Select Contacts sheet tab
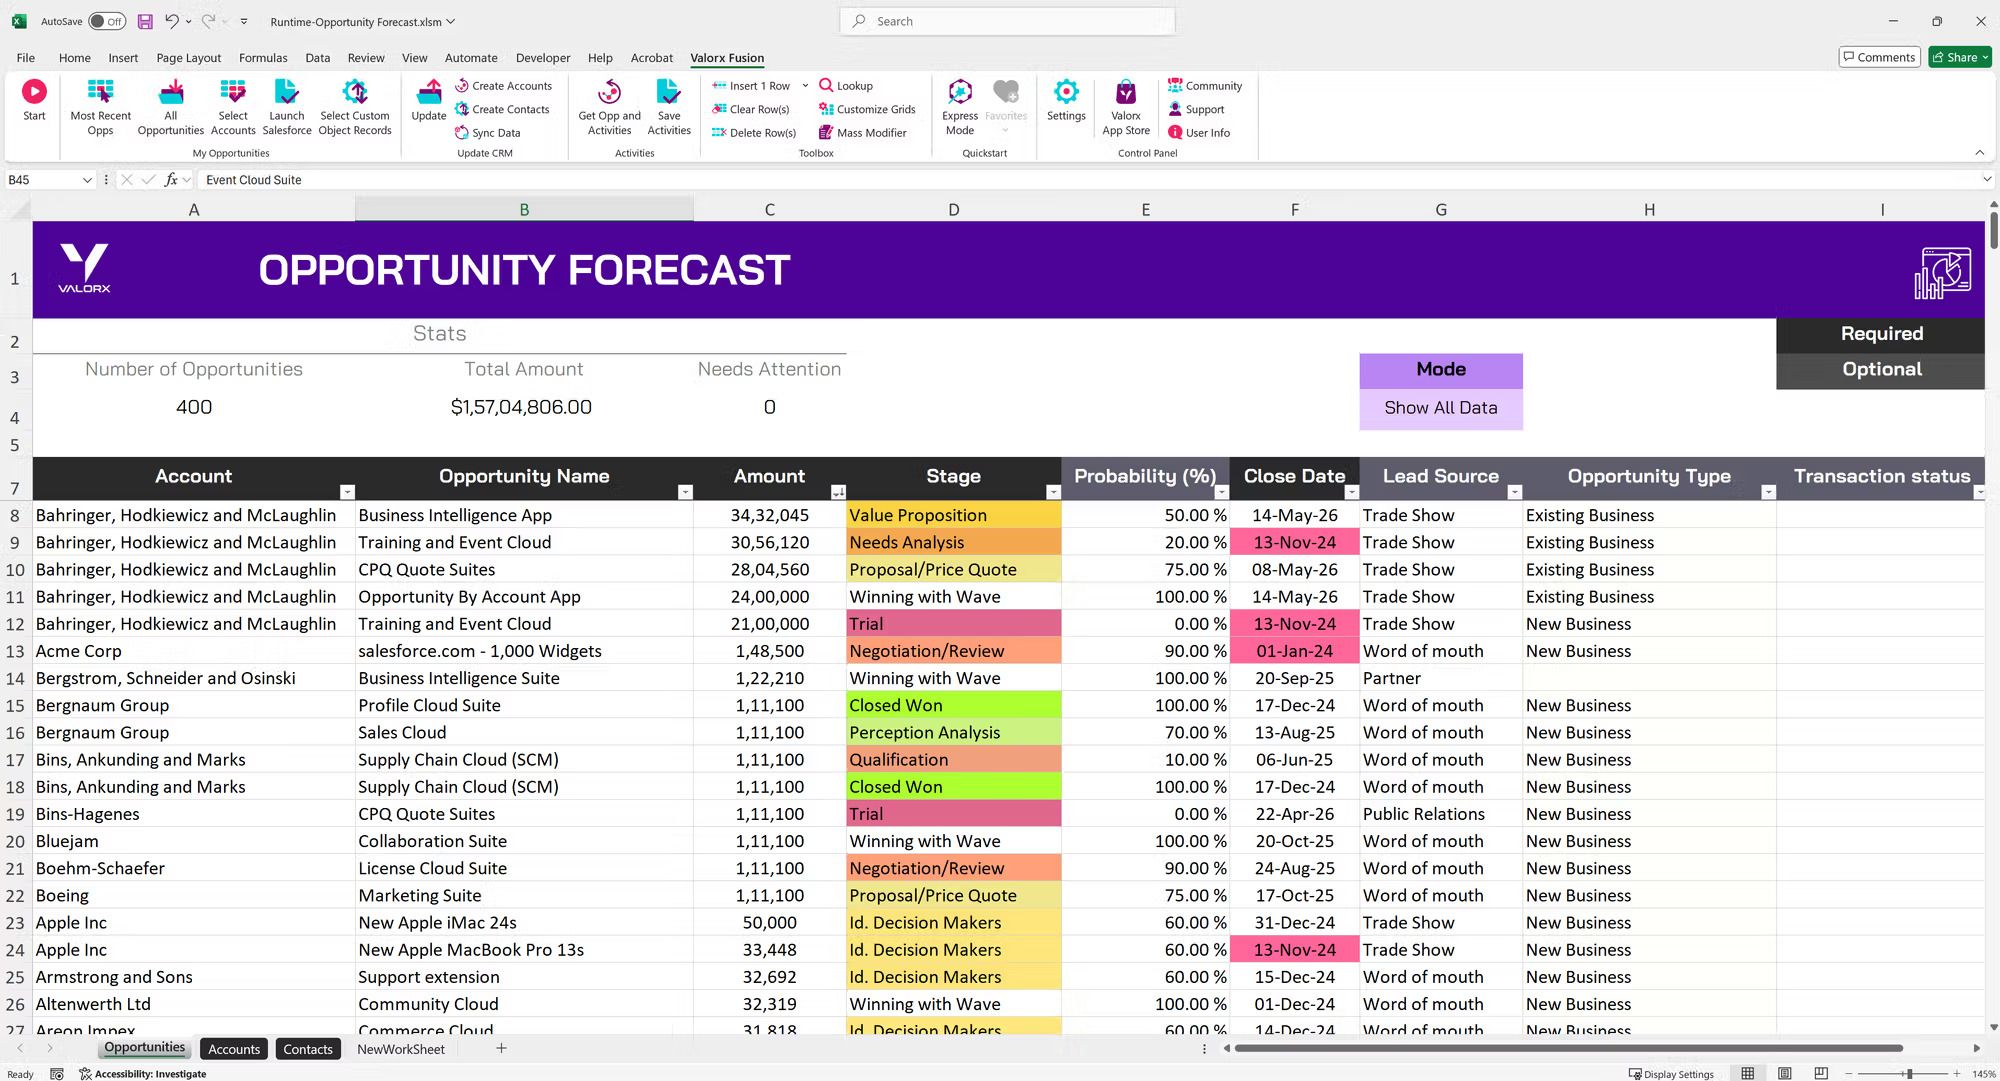Image resolution: width=2000 pixels, height=1081 pixels. [x=307, y=1049]
